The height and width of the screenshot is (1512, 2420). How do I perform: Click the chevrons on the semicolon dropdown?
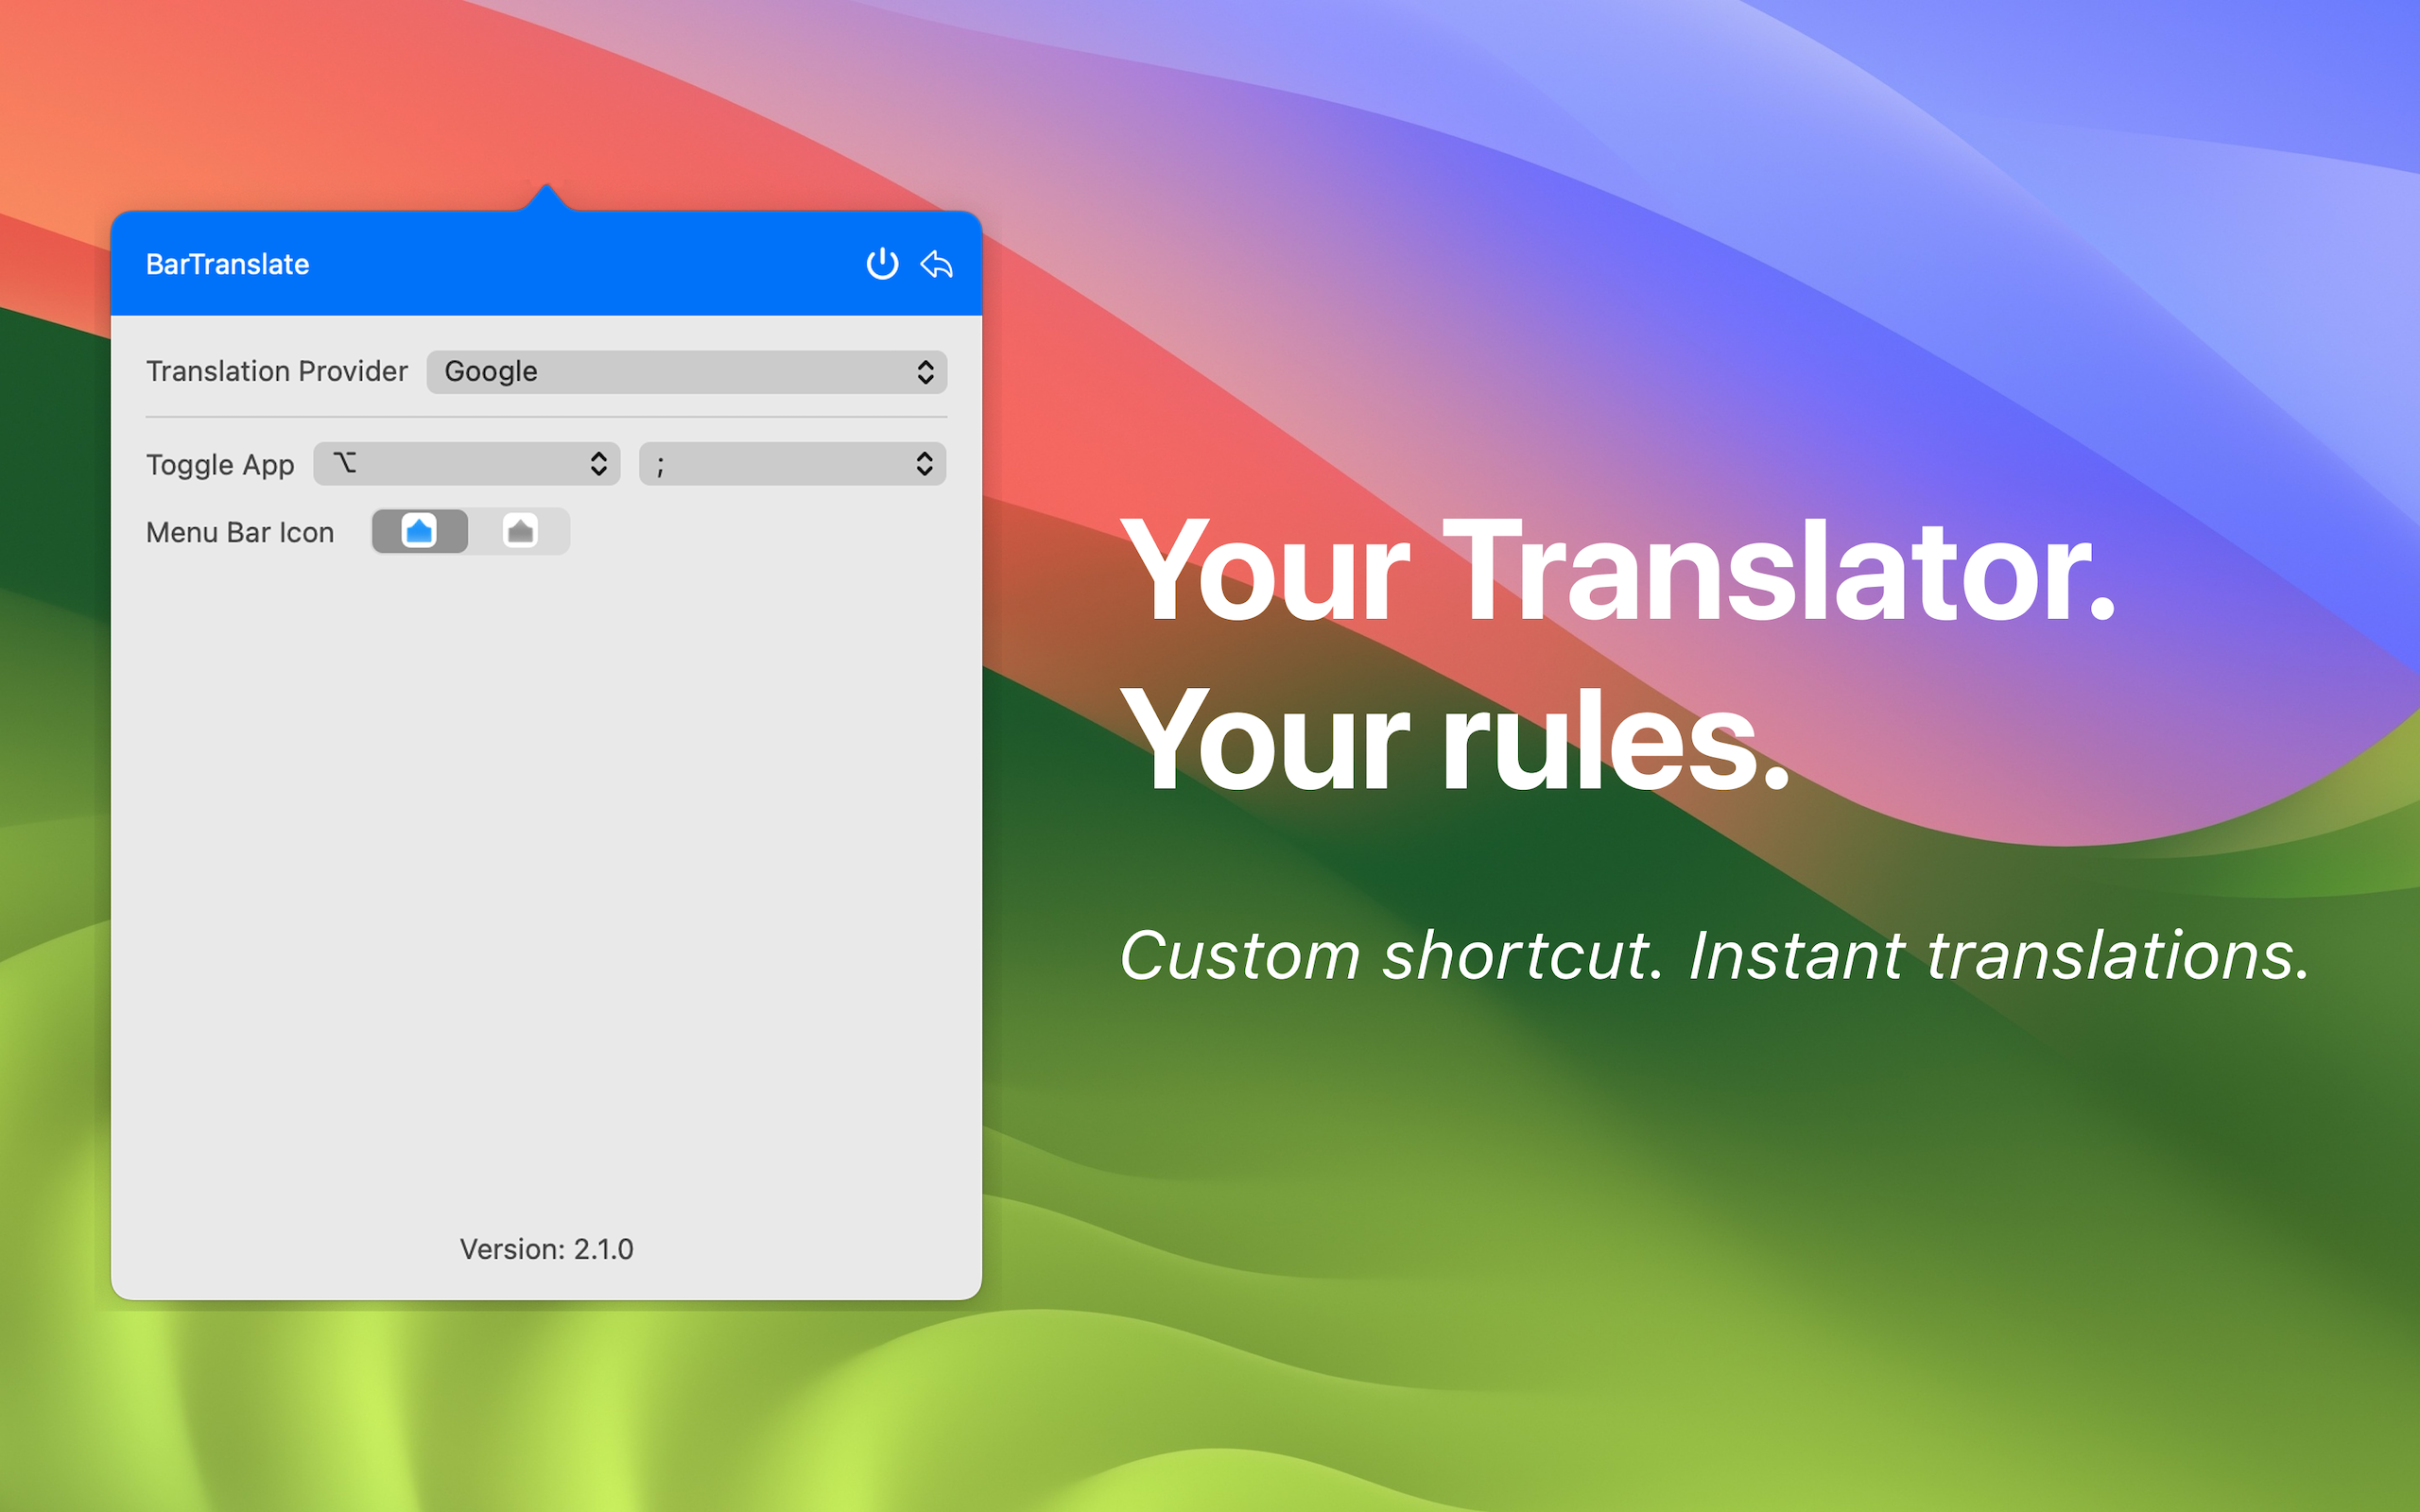coord(924,464)
